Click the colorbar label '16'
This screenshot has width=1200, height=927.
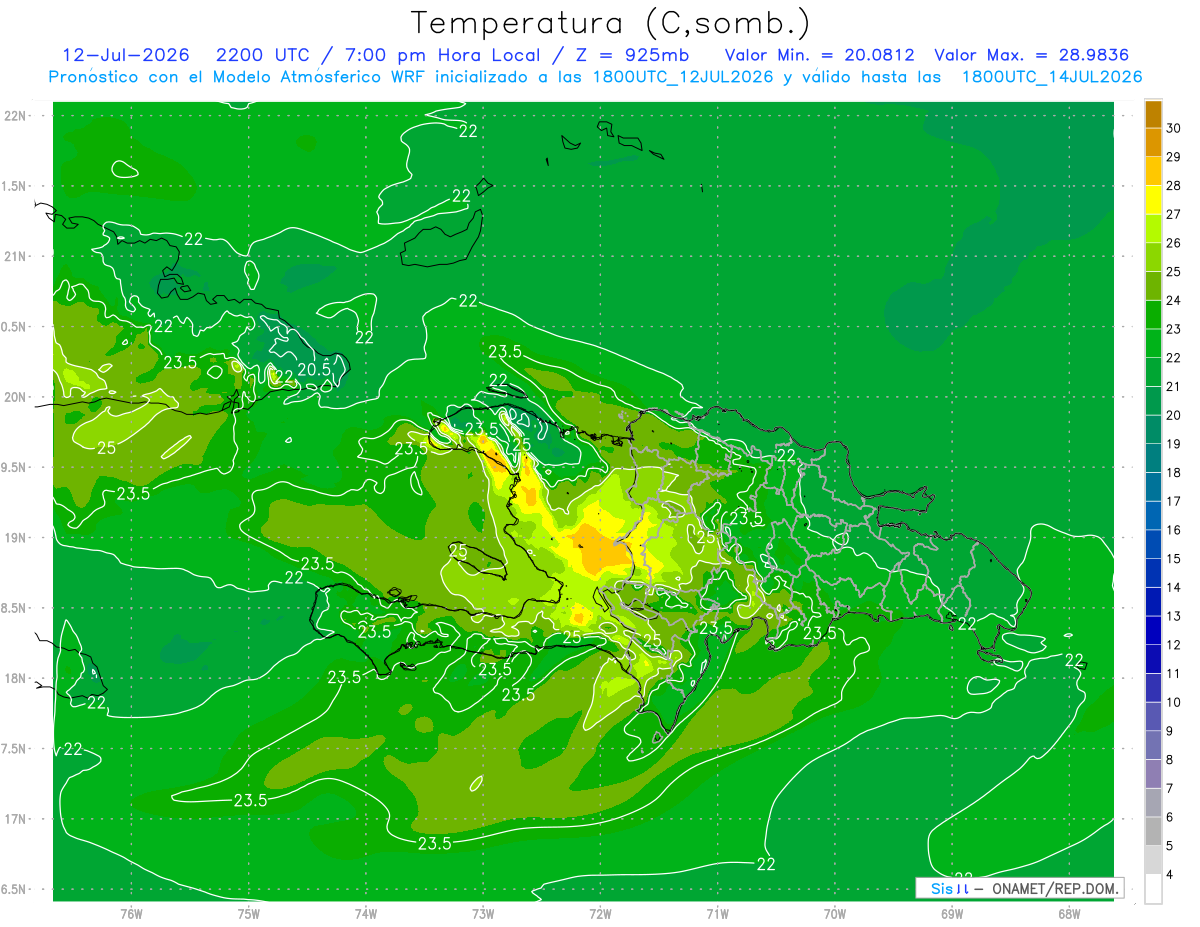pyautogui.click(x=1173, y=530)
